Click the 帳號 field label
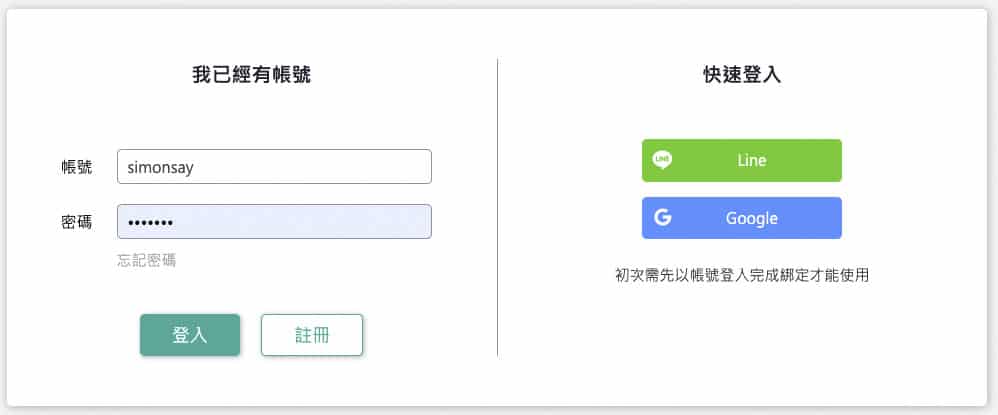The image size is (998, 415). pyautogui.click(x=77, y=167)
